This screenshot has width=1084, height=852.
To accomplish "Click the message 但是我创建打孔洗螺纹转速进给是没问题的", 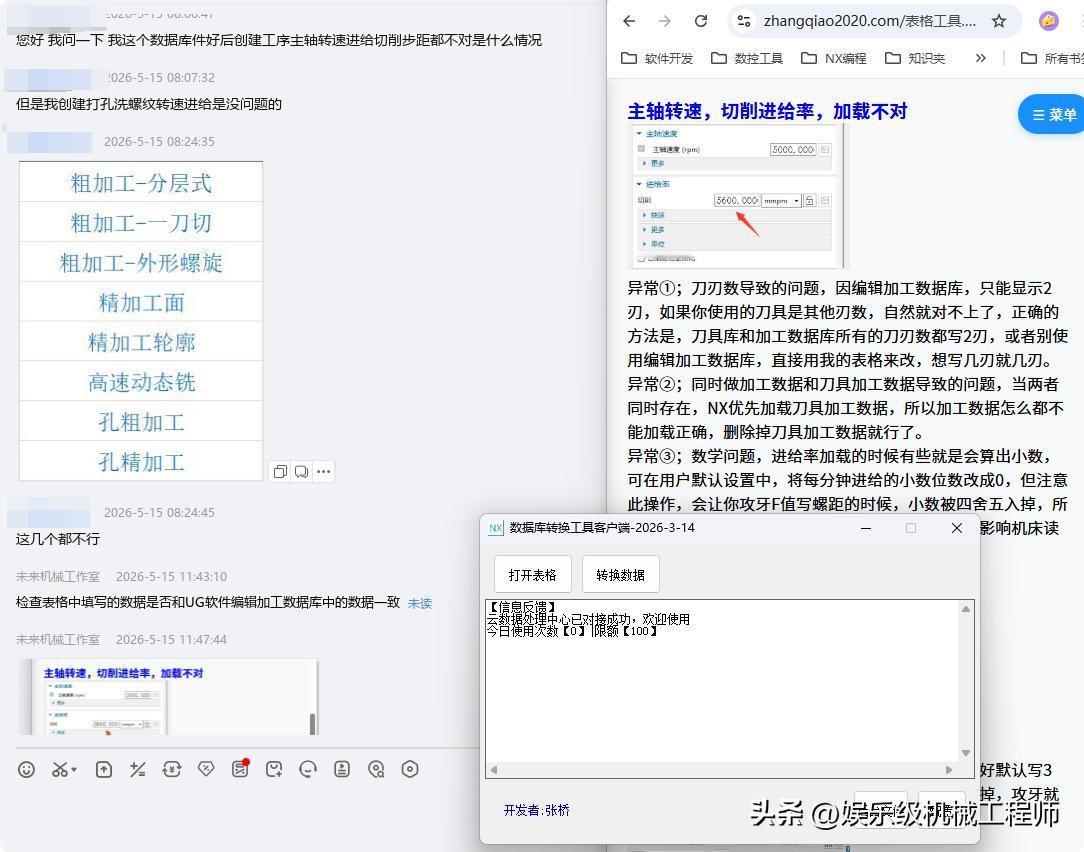I will coord(149,104).
